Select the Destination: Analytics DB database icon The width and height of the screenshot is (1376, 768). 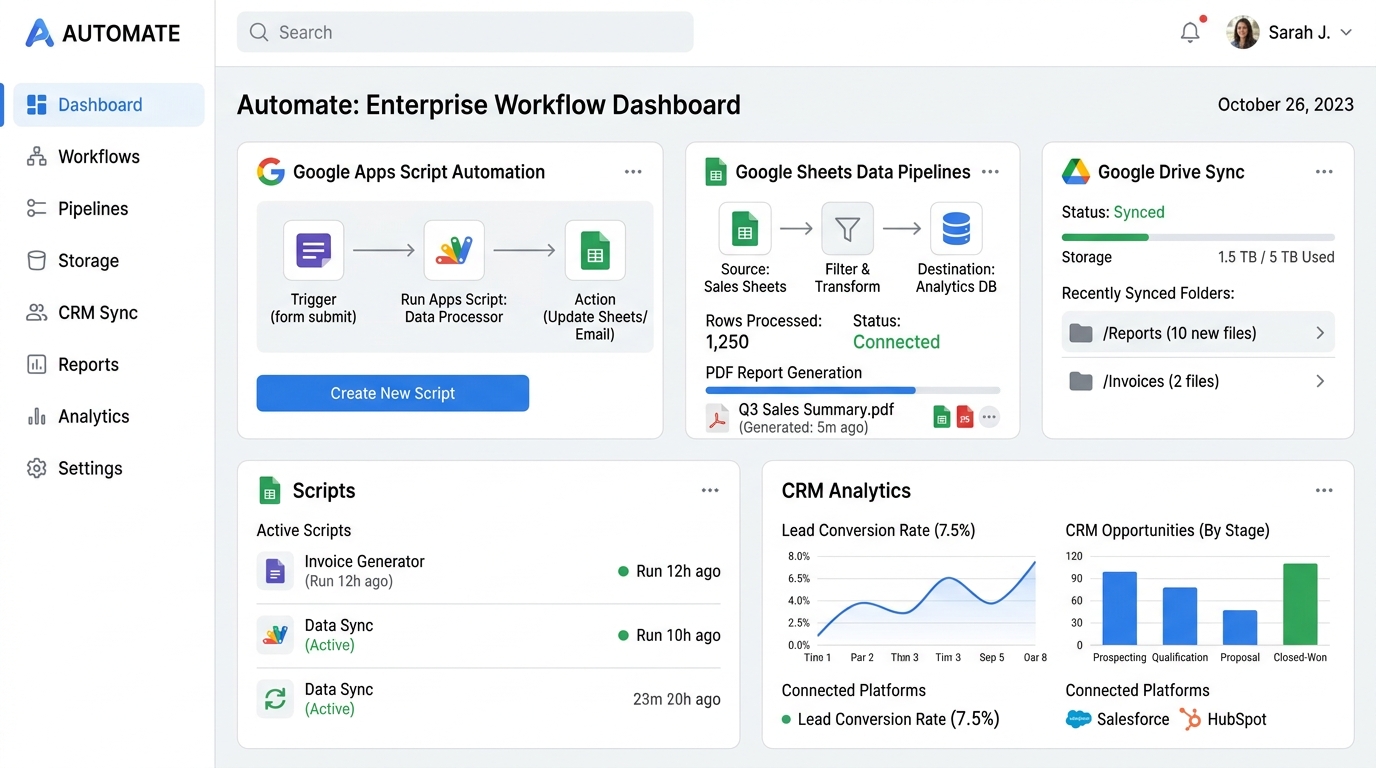(x=956, y=229)
